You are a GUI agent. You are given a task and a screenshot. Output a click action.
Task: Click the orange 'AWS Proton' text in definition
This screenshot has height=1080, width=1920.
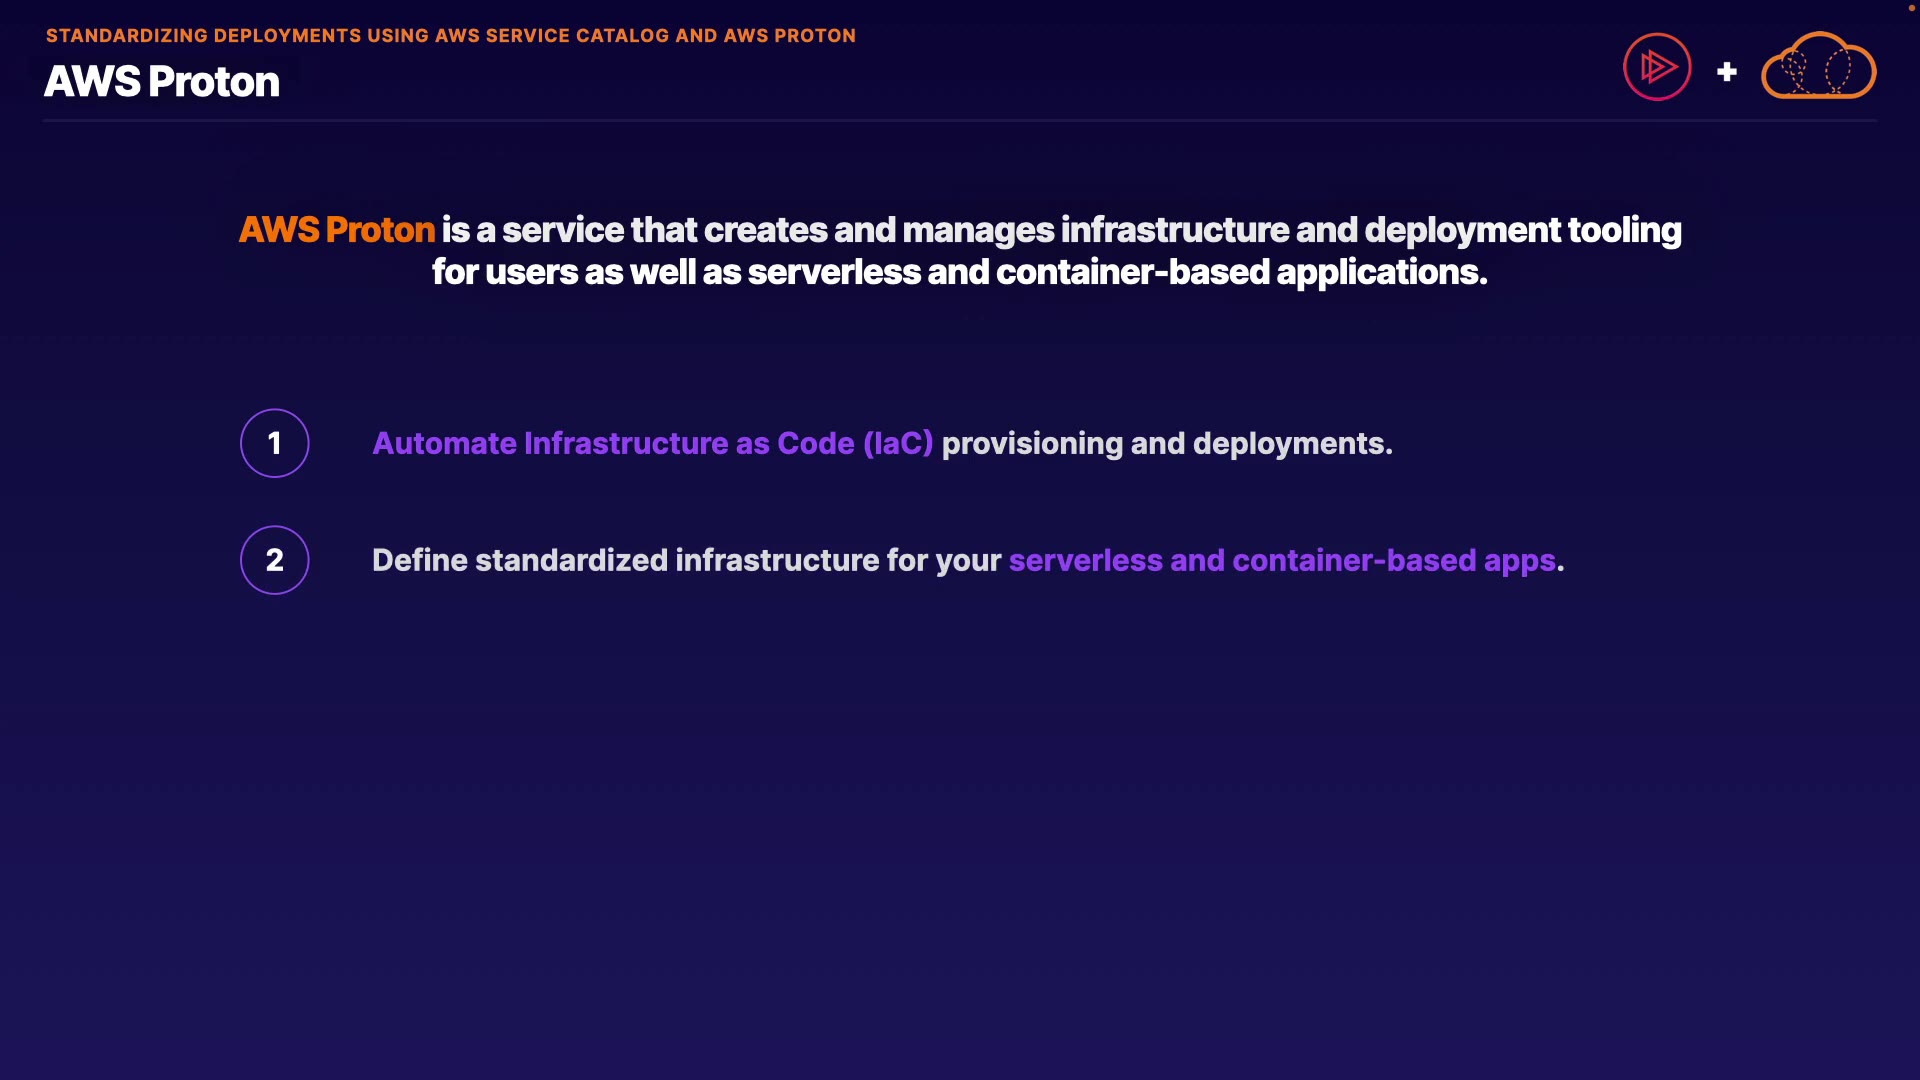[337, 230]
